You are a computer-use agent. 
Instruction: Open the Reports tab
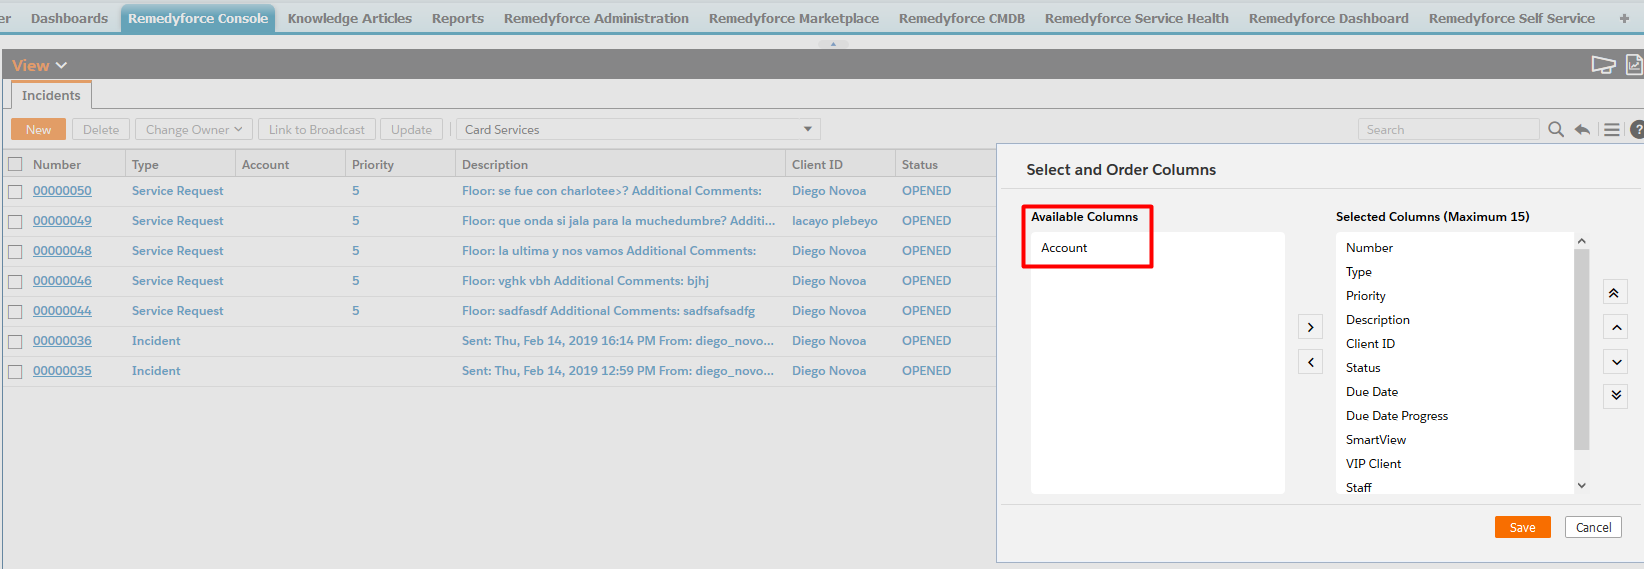(458, 18)
